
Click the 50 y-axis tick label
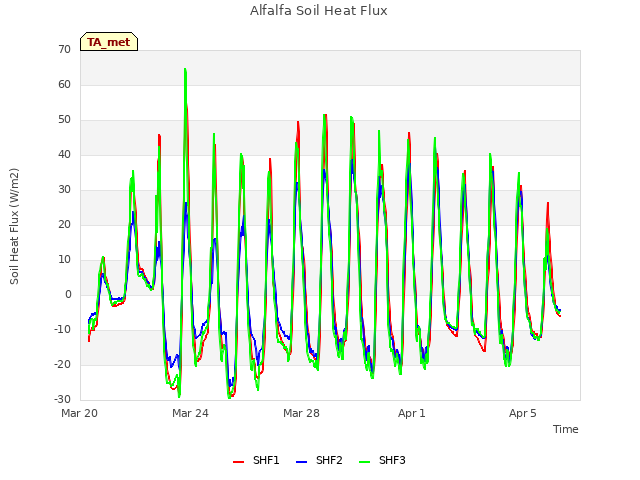click(x=64, y=120)
